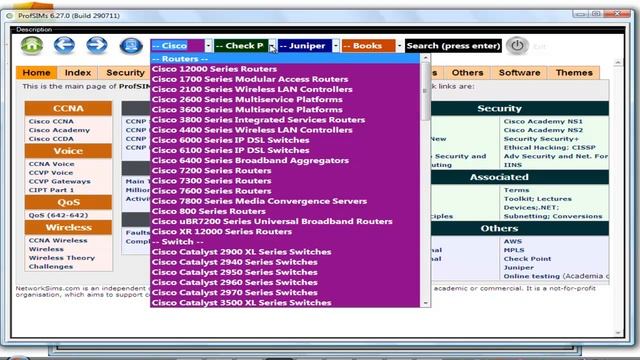Open Ethical Hacking; CISSP link
Screen dimensions: 640x360
(x=549, y=148)
